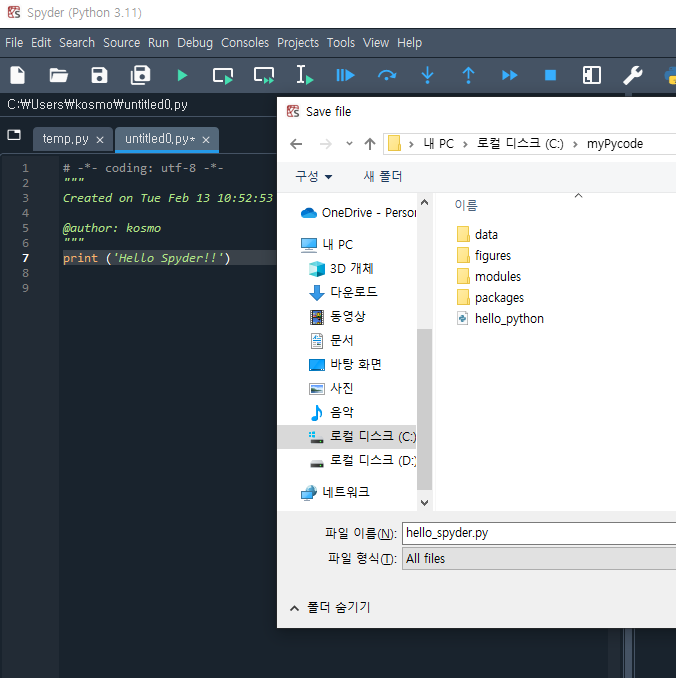Continue execution with the fast-forward icon

(x=509, y=76)
